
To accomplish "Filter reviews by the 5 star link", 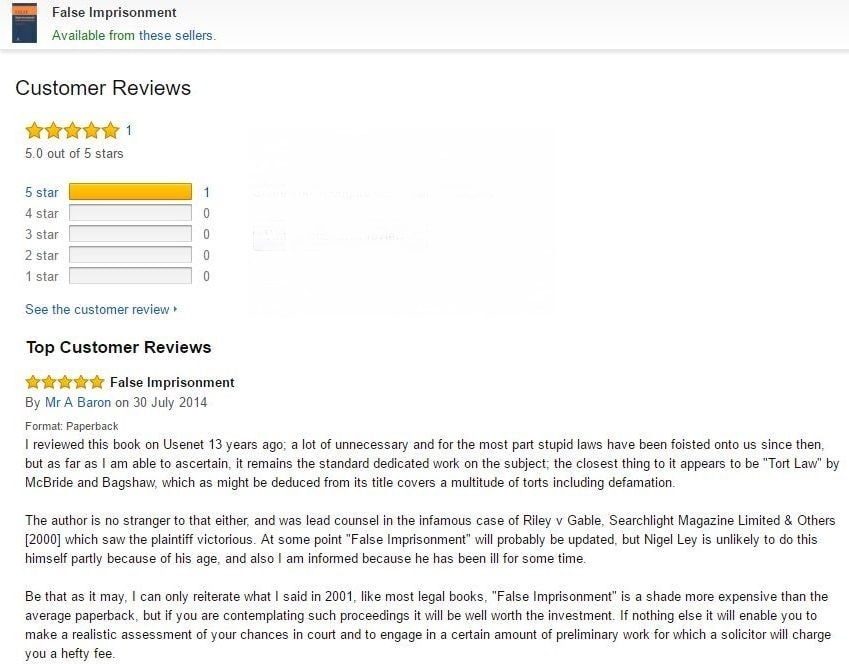I will click(42, 192).
